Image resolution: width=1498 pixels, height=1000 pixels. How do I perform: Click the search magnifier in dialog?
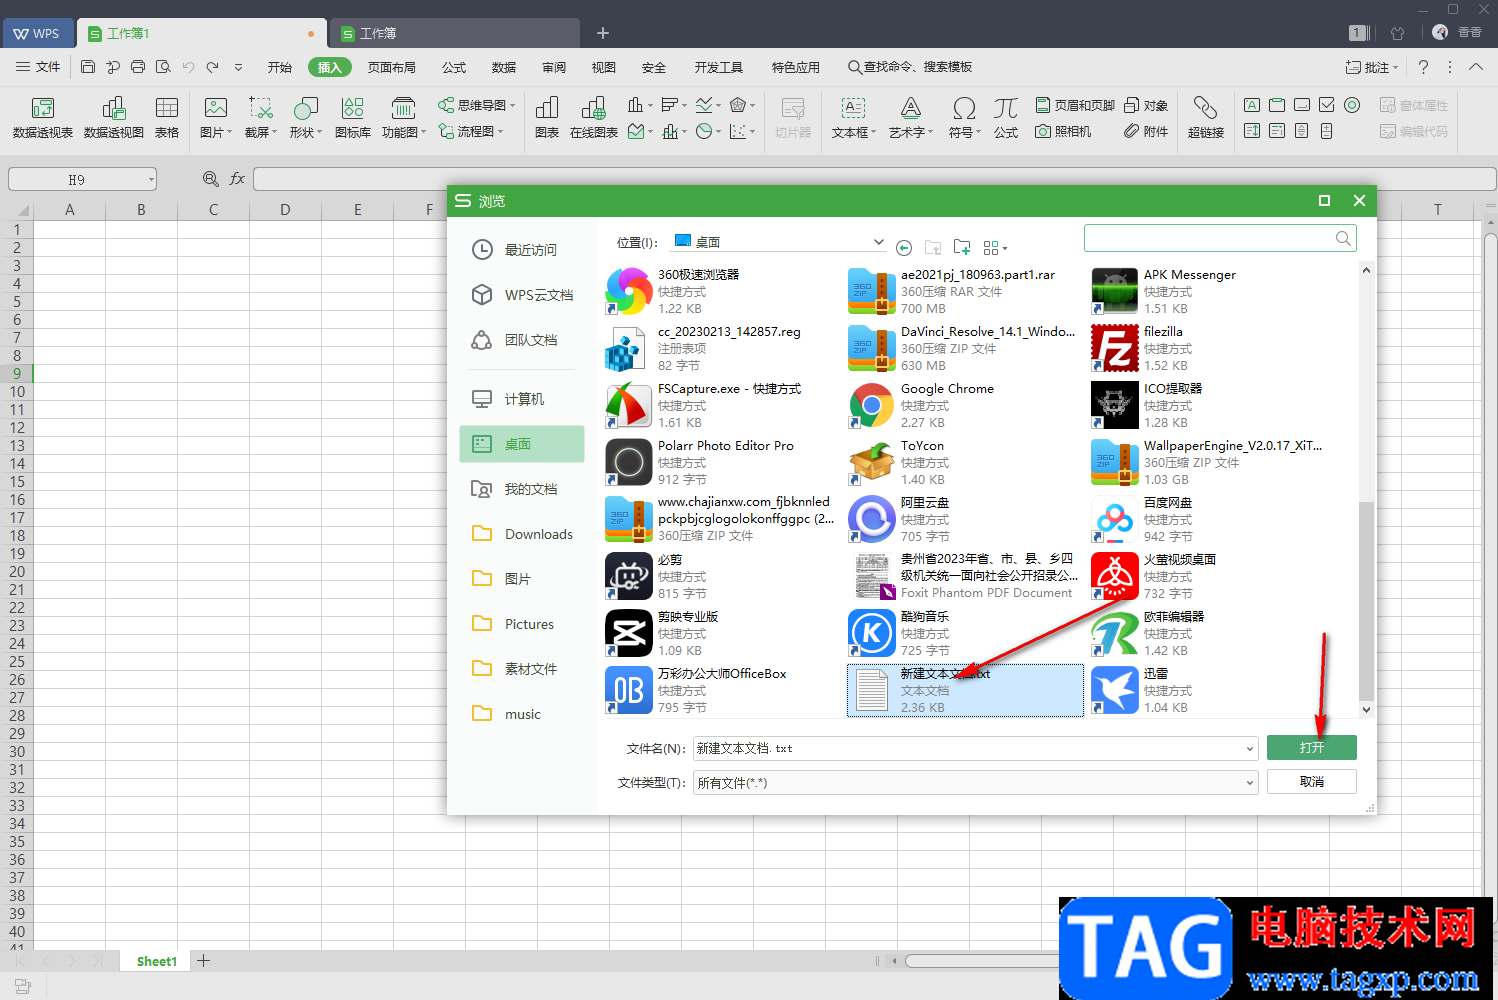point(1343,238)
